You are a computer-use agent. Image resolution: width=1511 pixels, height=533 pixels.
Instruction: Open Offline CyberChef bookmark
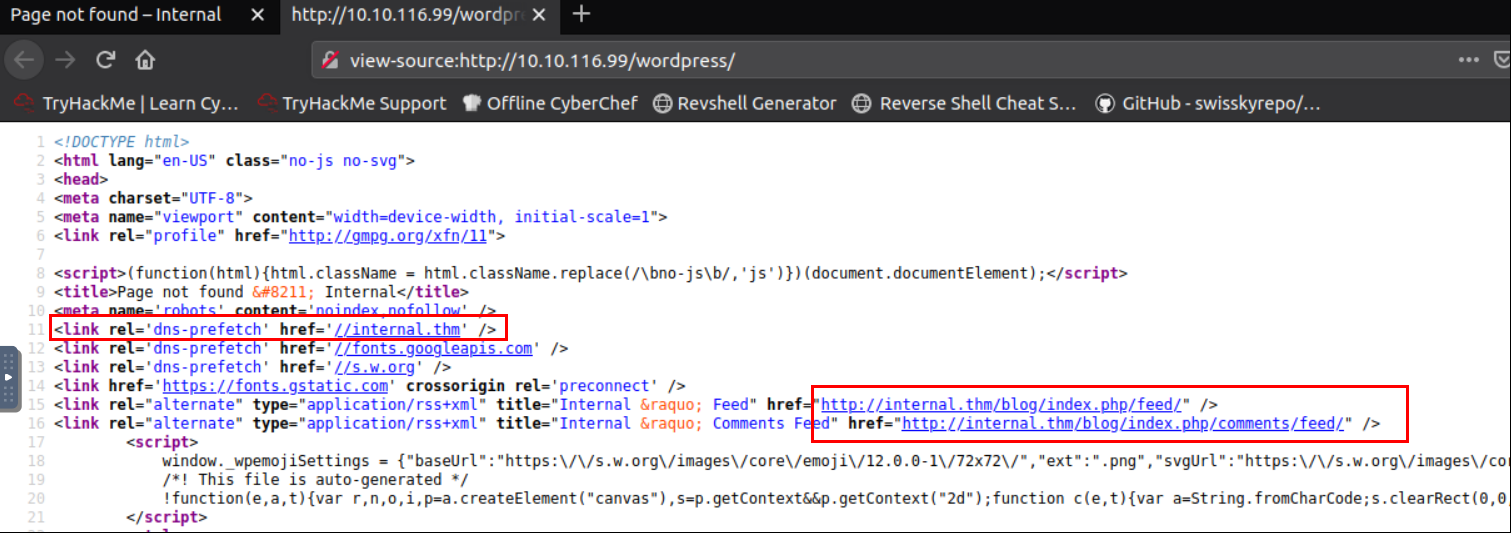click(x=550, y=103)
